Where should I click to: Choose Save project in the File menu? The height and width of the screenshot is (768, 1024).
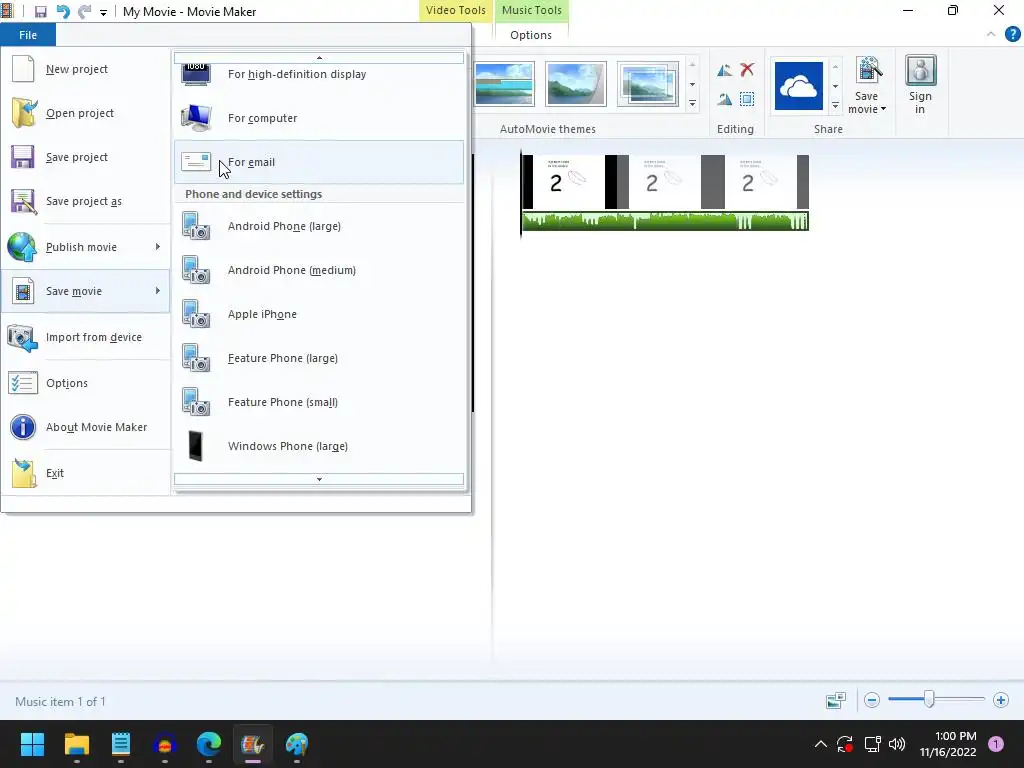point(86,157)
